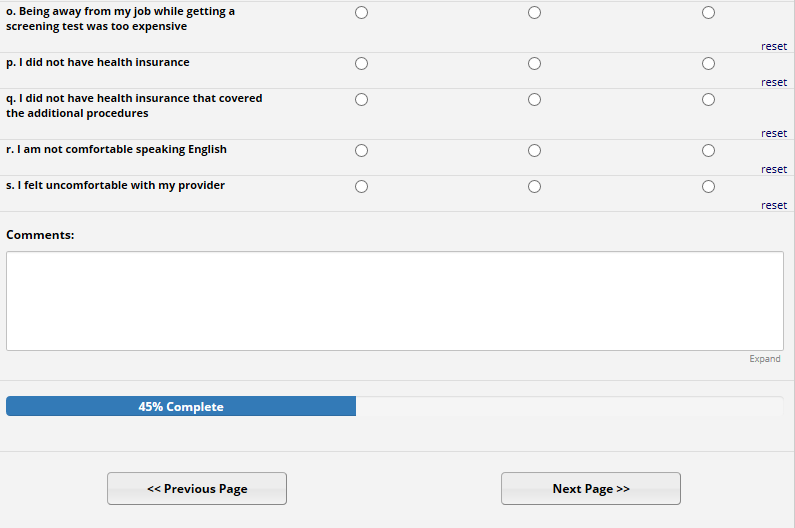This screenshot has width=795, height=528.
Task: Select first radio for 'not comfortable speaking English'
Action: coord(361,151)
